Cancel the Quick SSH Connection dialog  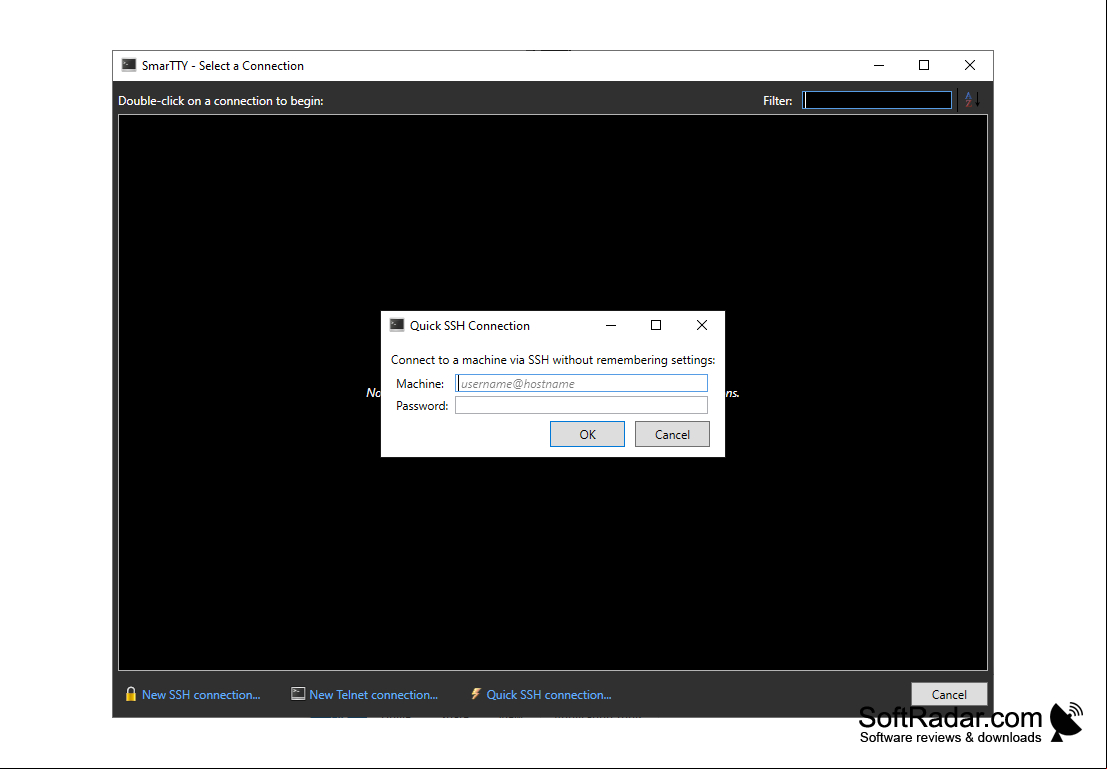pyautogui.click(x=672, y=434)
